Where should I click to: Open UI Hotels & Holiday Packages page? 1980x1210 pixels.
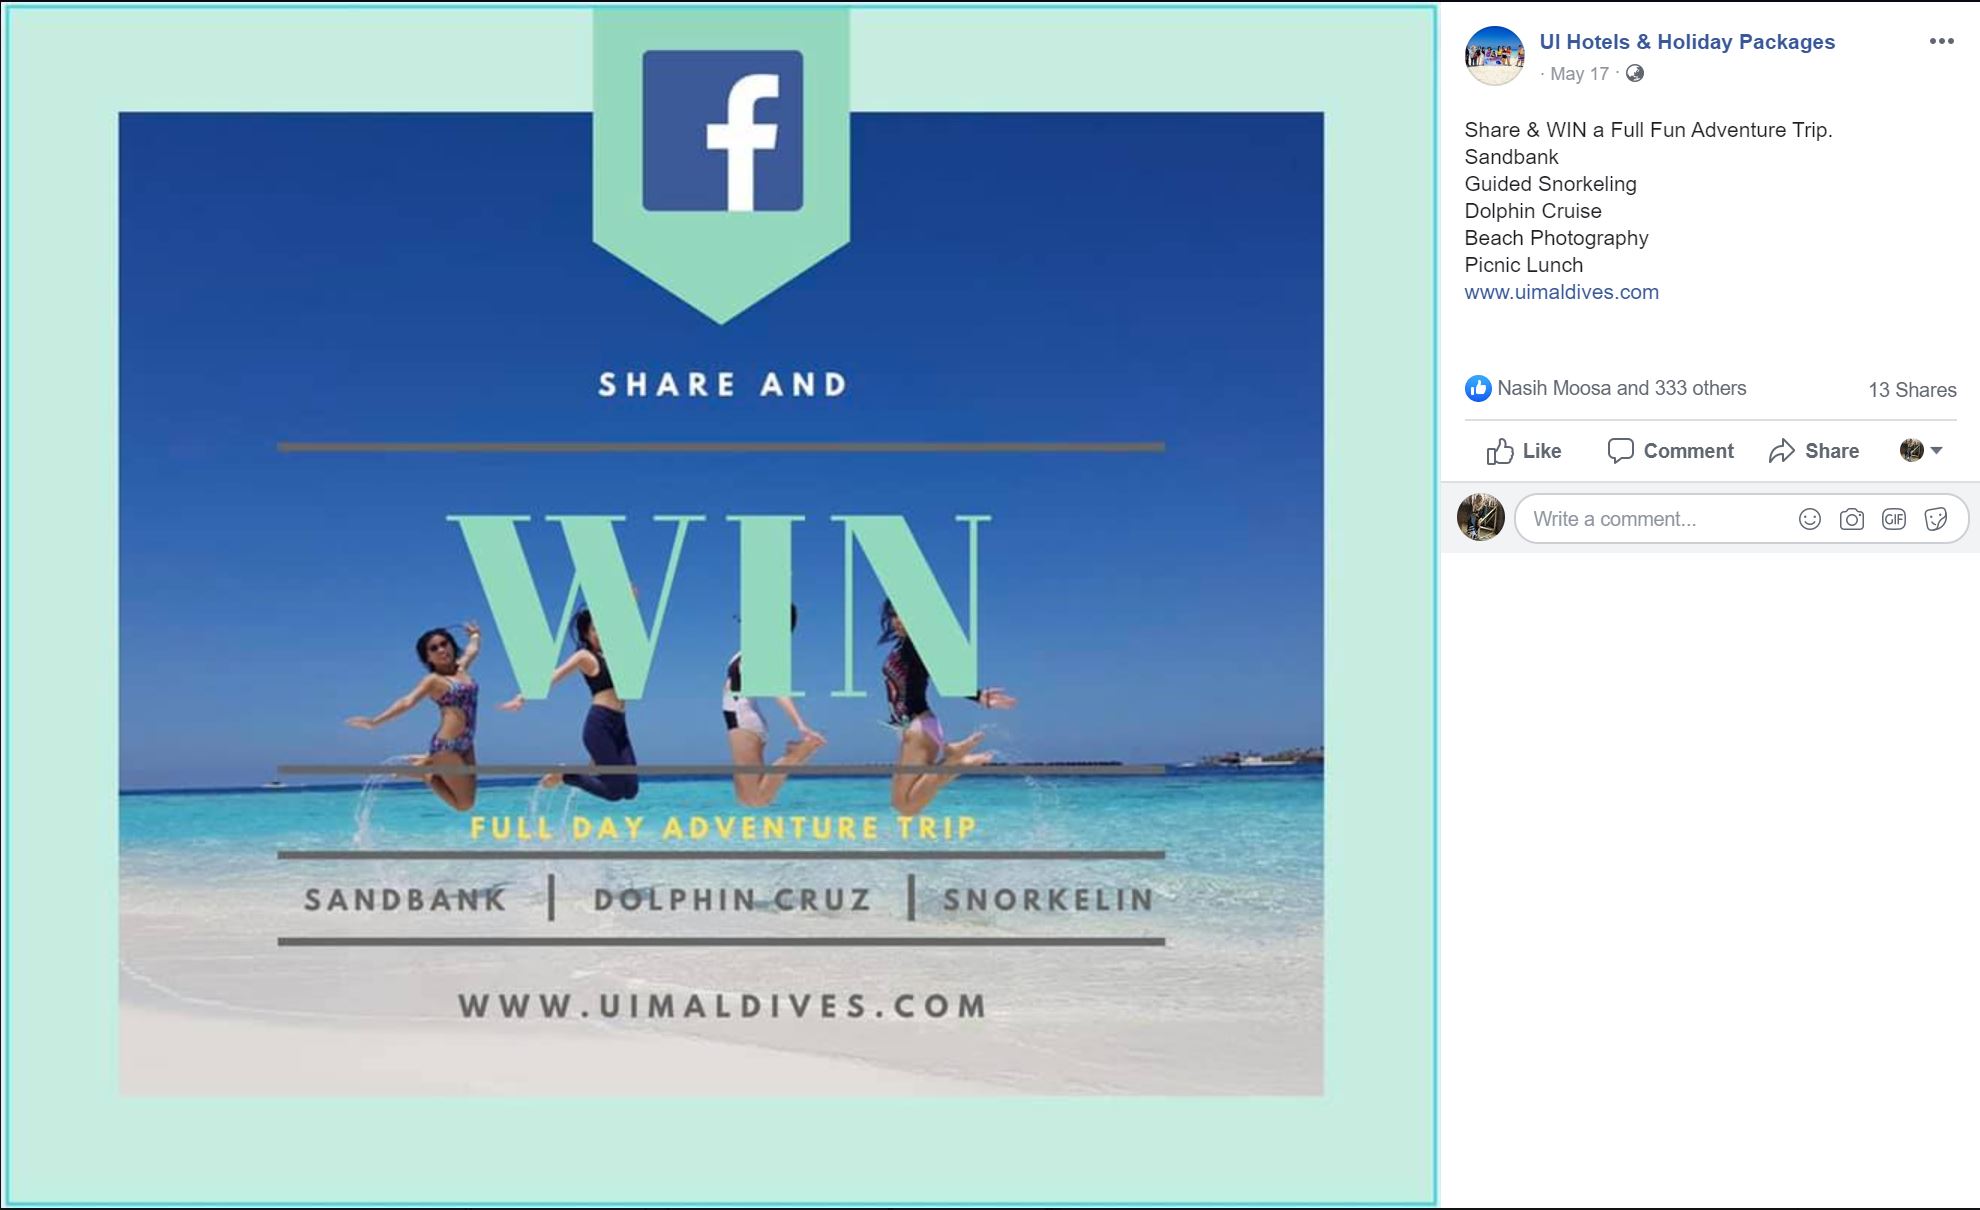[1687, 42]
